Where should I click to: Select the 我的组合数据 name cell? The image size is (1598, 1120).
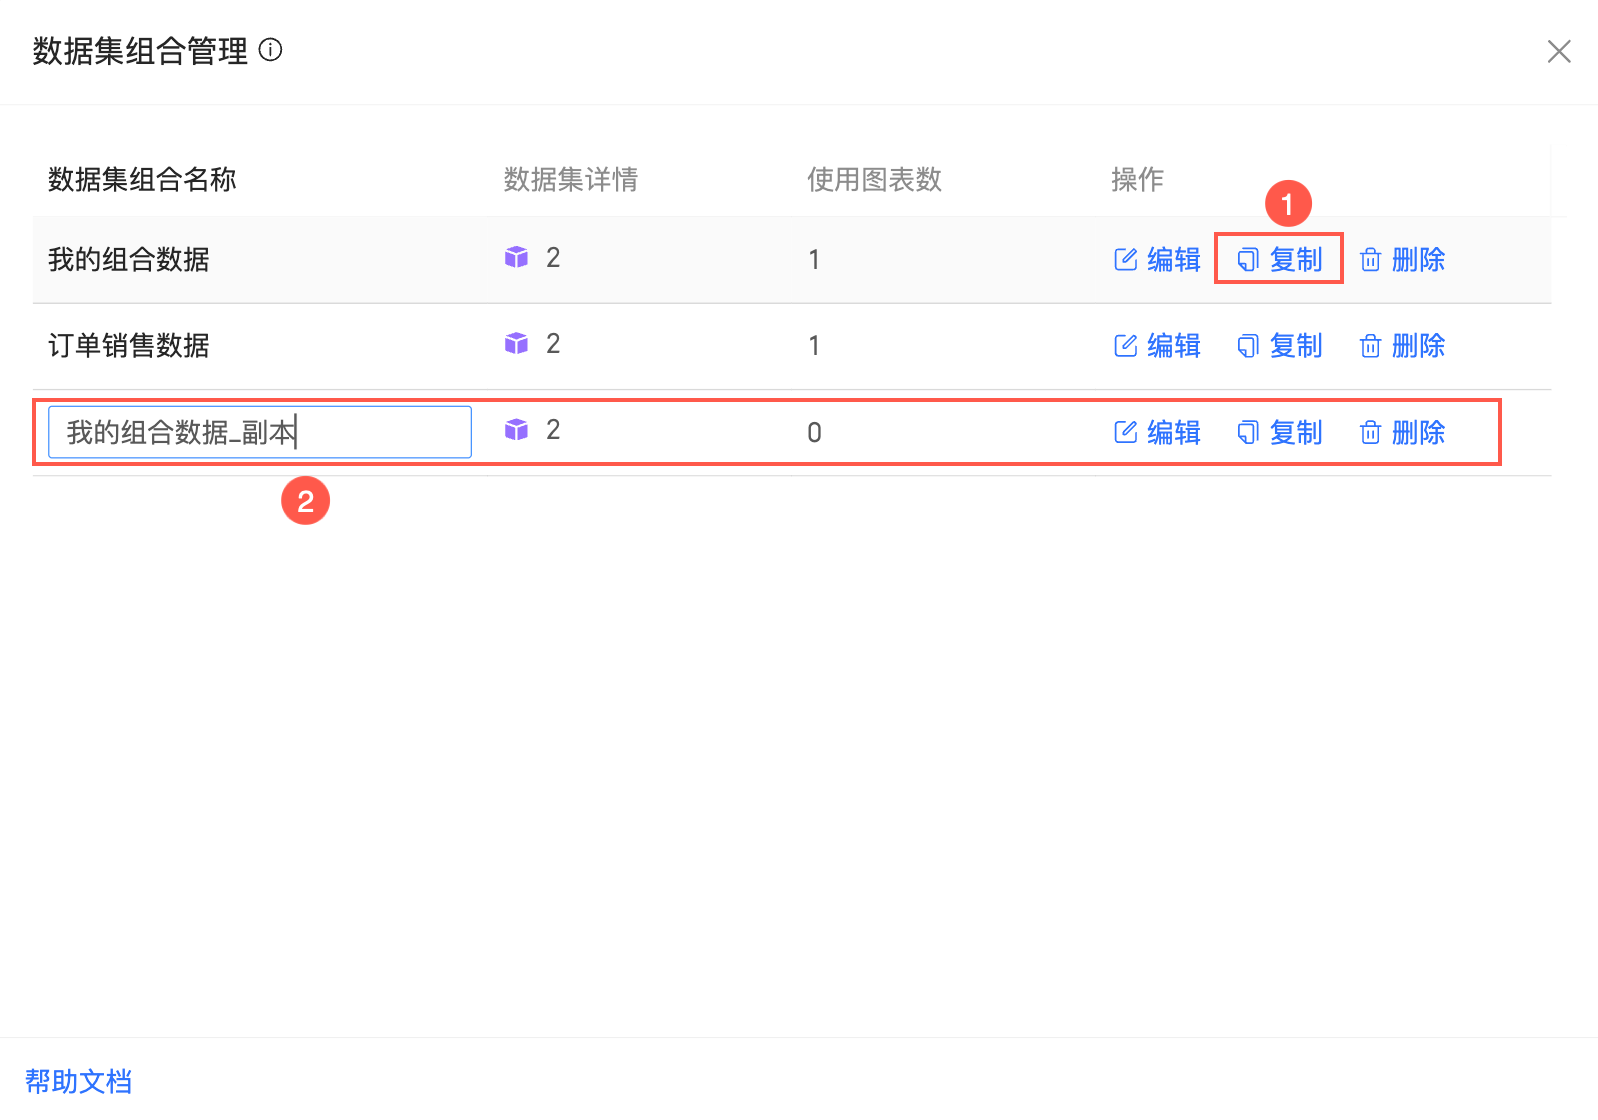click(129, 260)
